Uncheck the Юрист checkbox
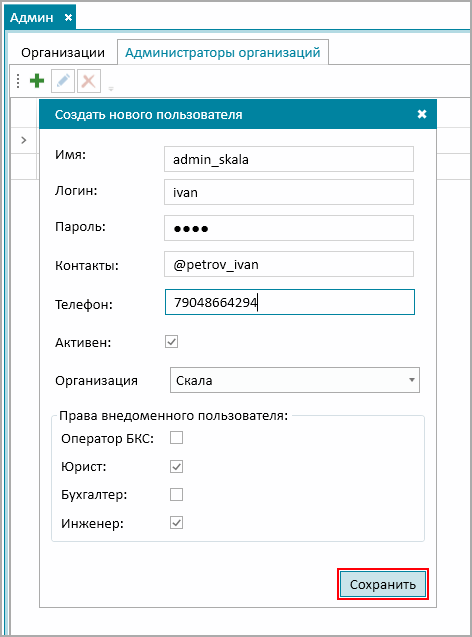Screen dimensions: 472x637 [176, 466]
